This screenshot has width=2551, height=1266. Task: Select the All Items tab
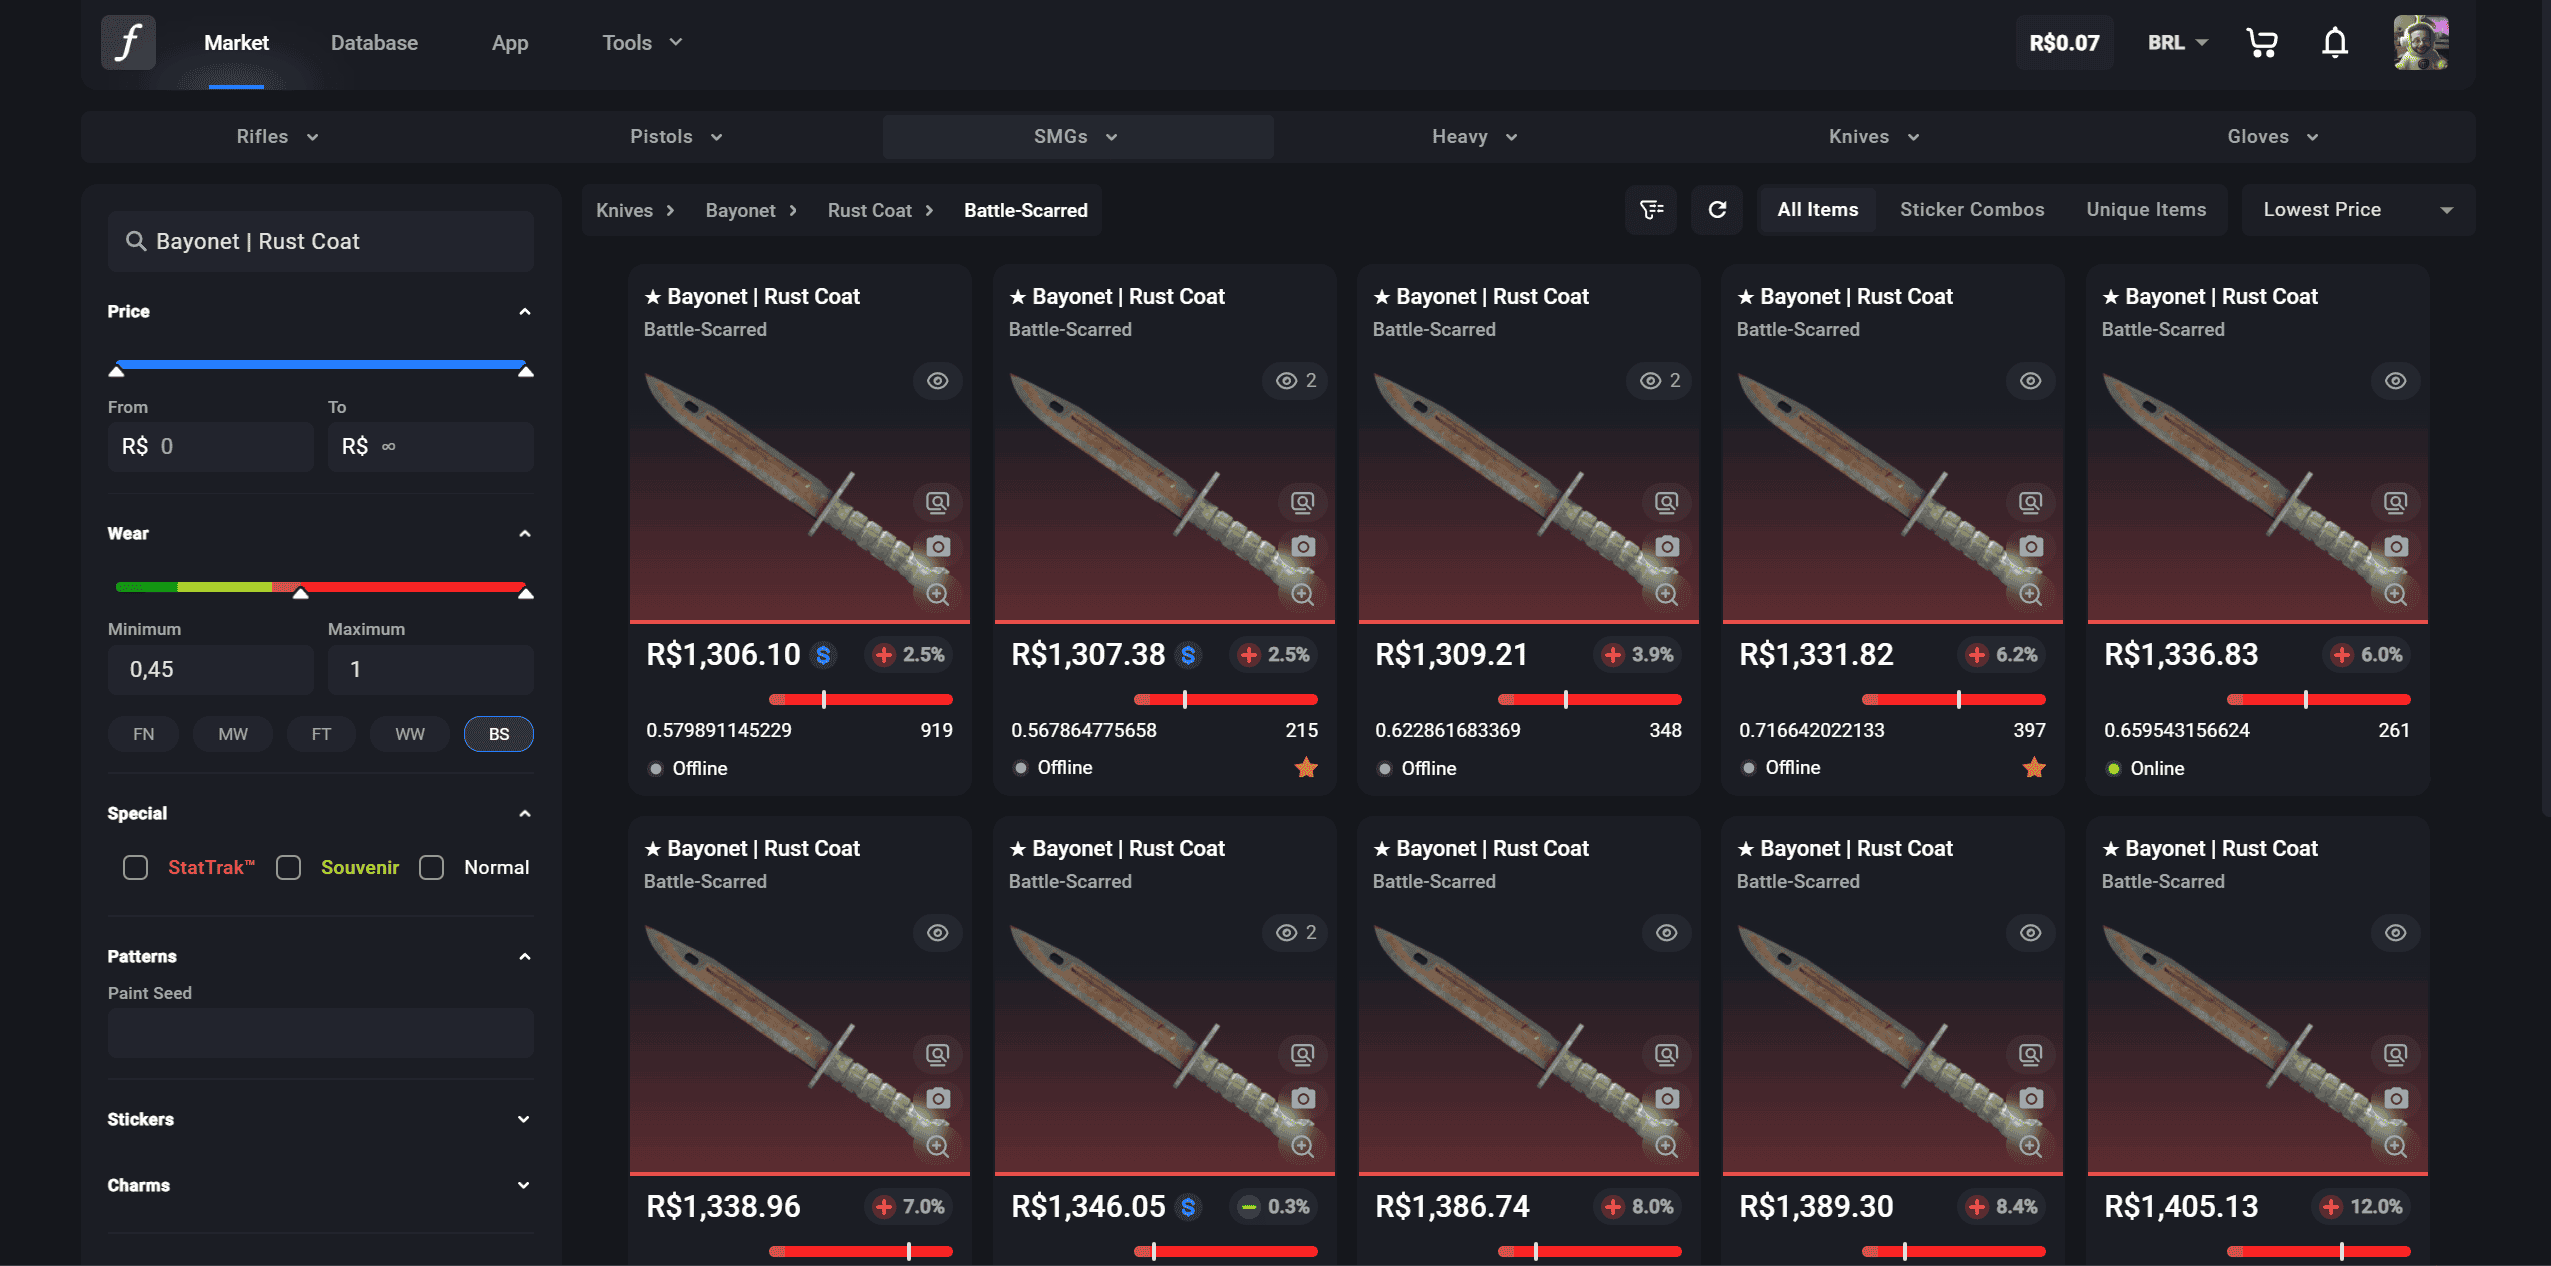1817,209
